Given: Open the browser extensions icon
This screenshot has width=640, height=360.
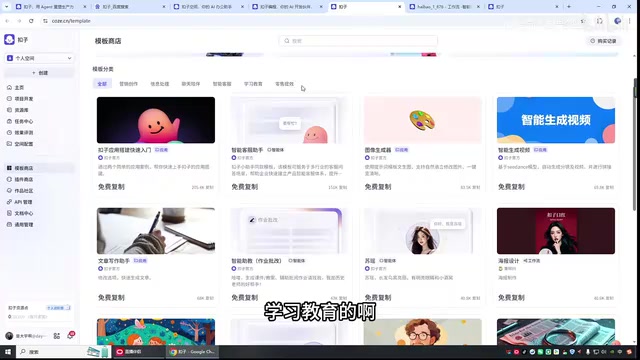Looking at the screenshot, I should click(599, 21).
